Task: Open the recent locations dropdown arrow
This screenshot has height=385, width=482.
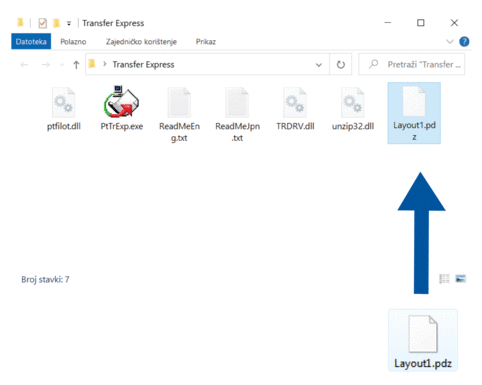Action: (62, 65)
